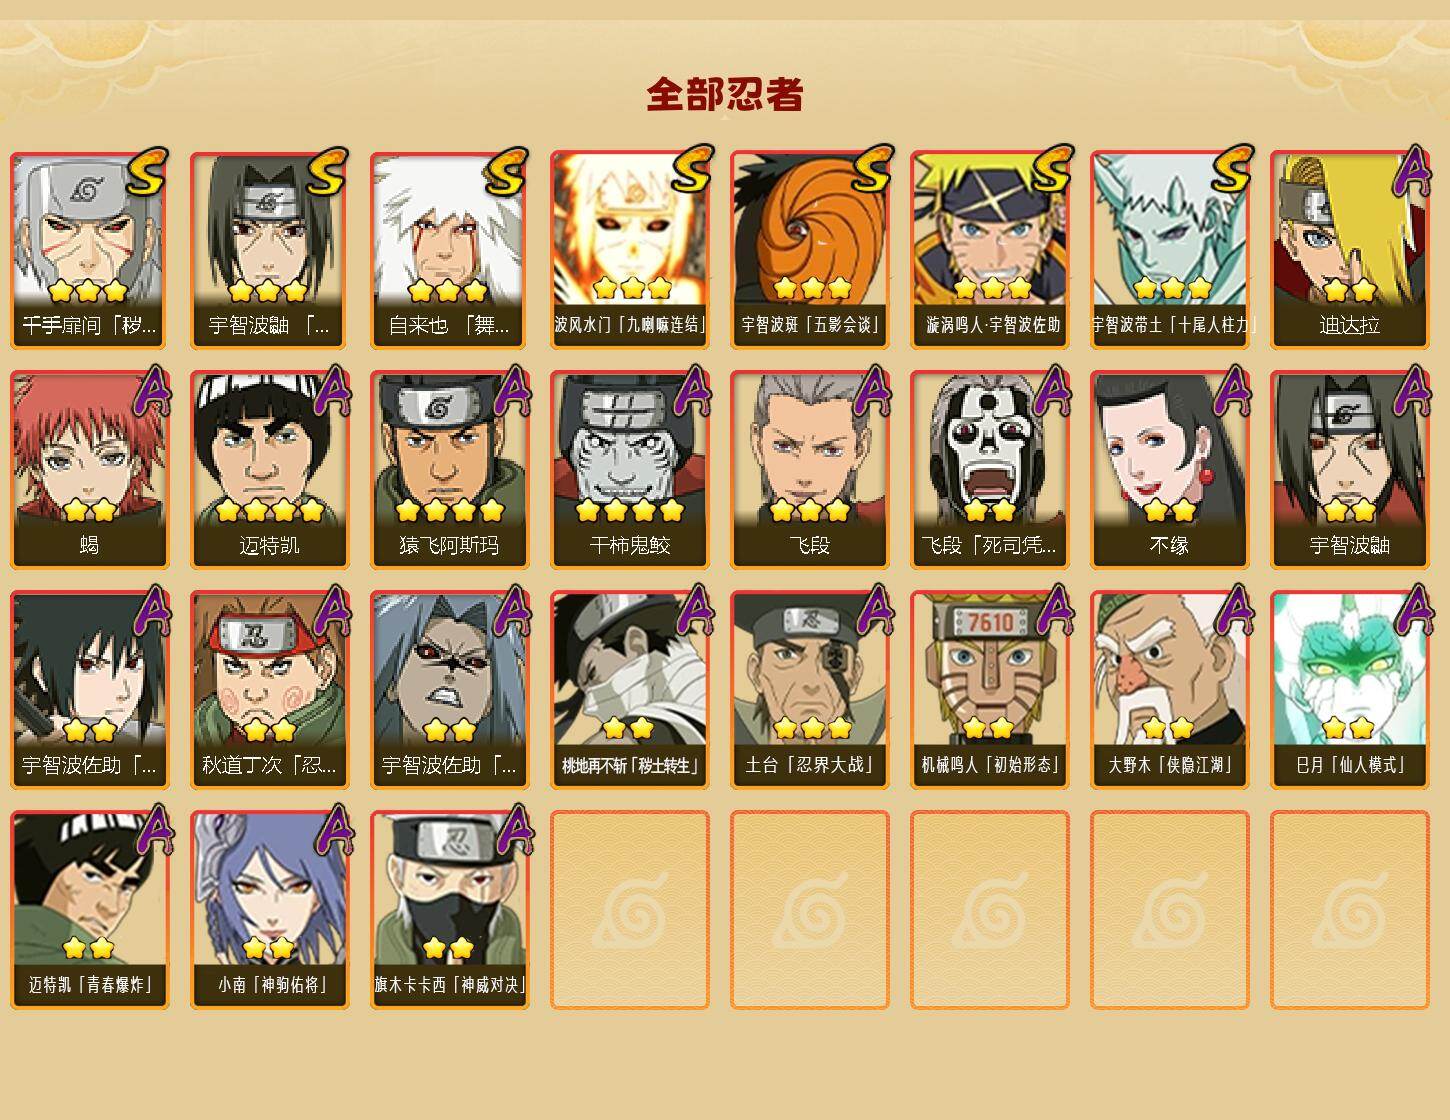Select the 猿飞阿斯玛 ninja card
Image resolution: width=1450 pixels, height=1120 pixels.
click(x=449, y=470)
